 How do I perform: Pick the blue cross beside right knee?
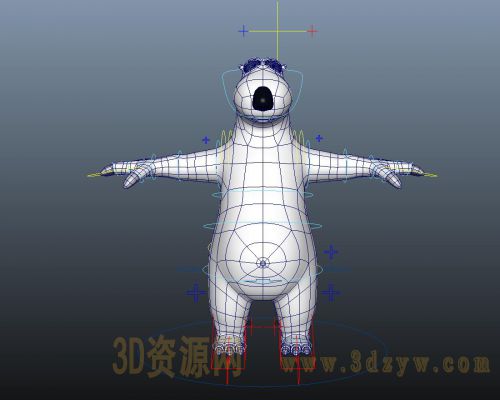coord(331,293)
